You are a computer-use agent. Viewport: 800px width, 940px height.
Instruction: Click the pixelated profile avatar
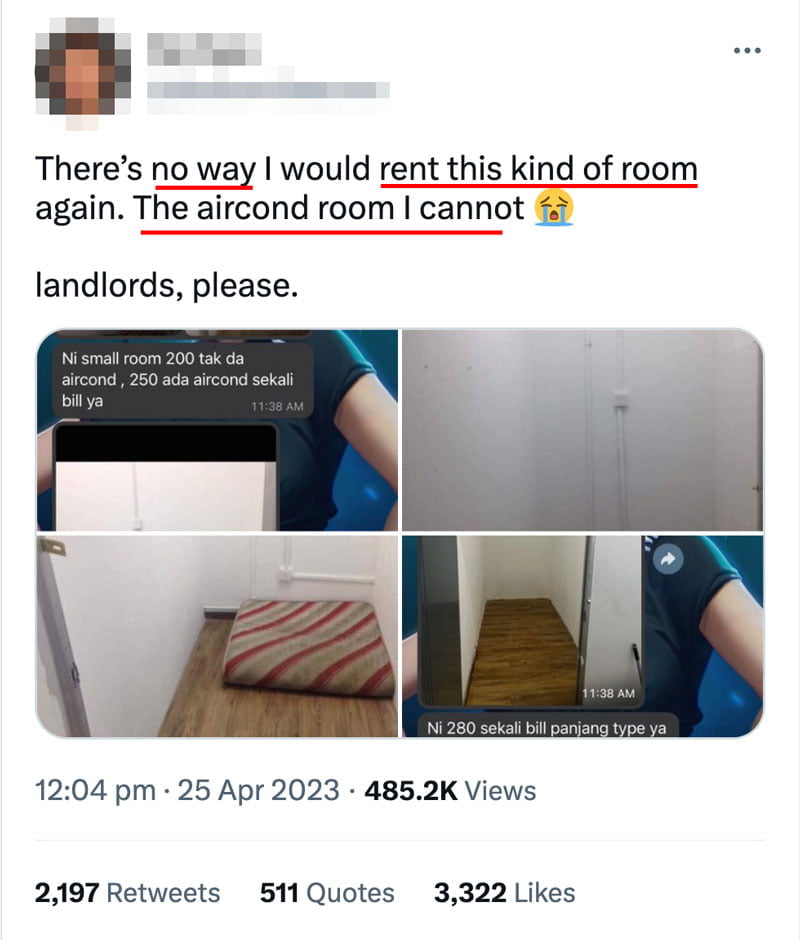point(83,71)
